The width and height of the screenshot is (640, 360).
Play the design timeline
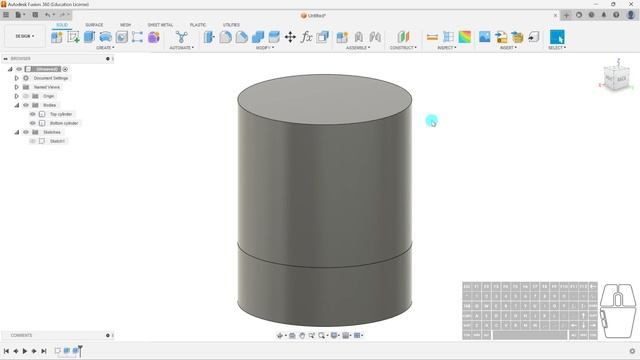click(x=25, y=351)
